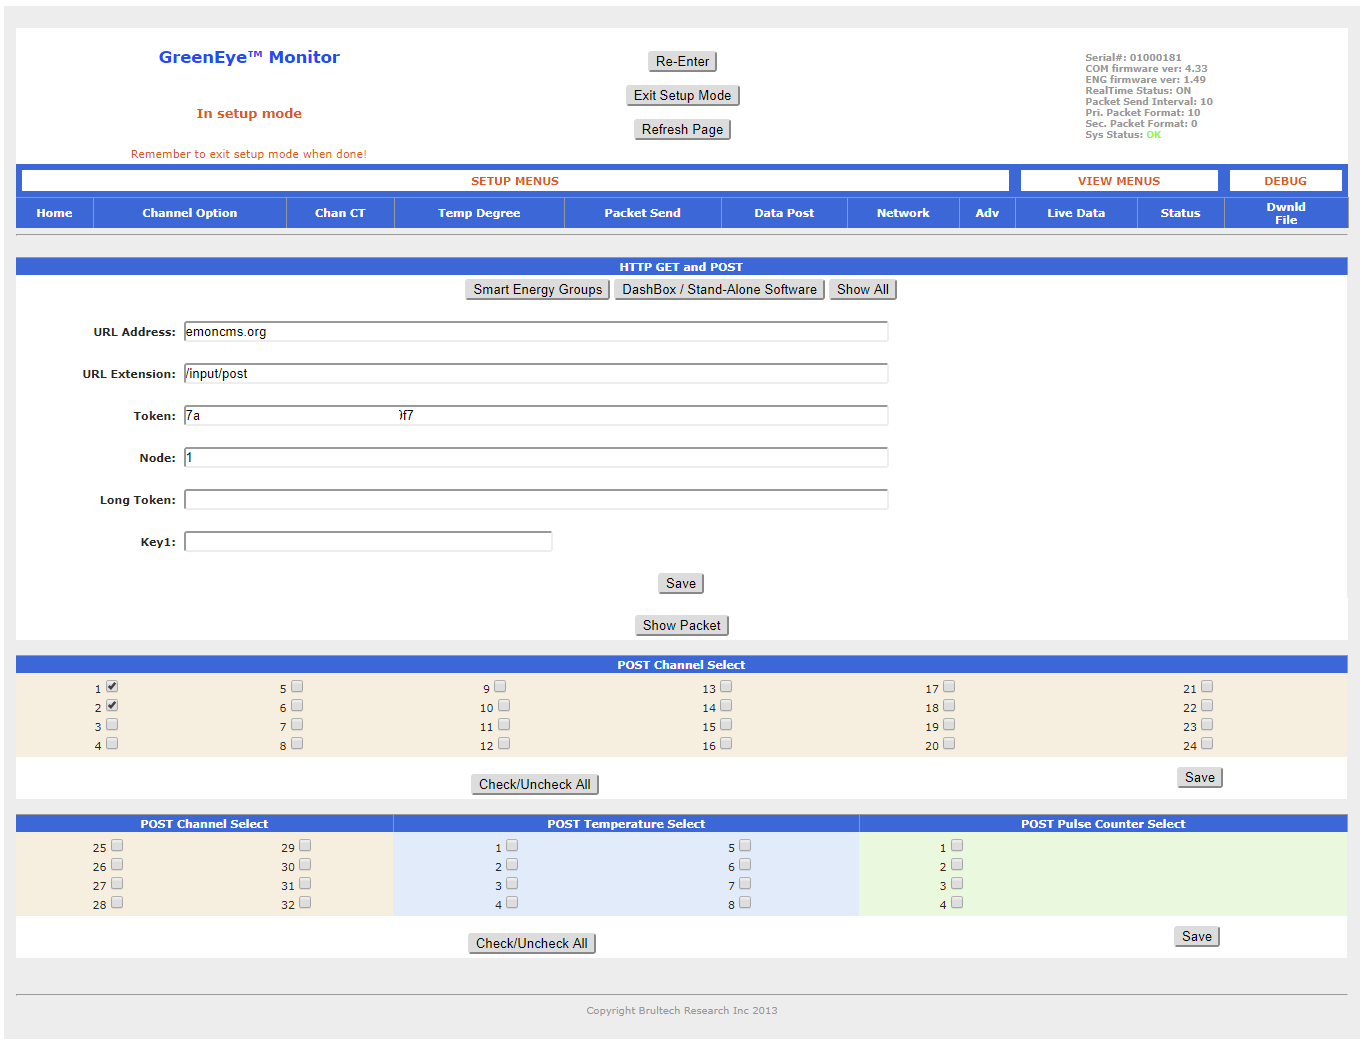Click the Exit Setup Mode button

tap(682, 96)
